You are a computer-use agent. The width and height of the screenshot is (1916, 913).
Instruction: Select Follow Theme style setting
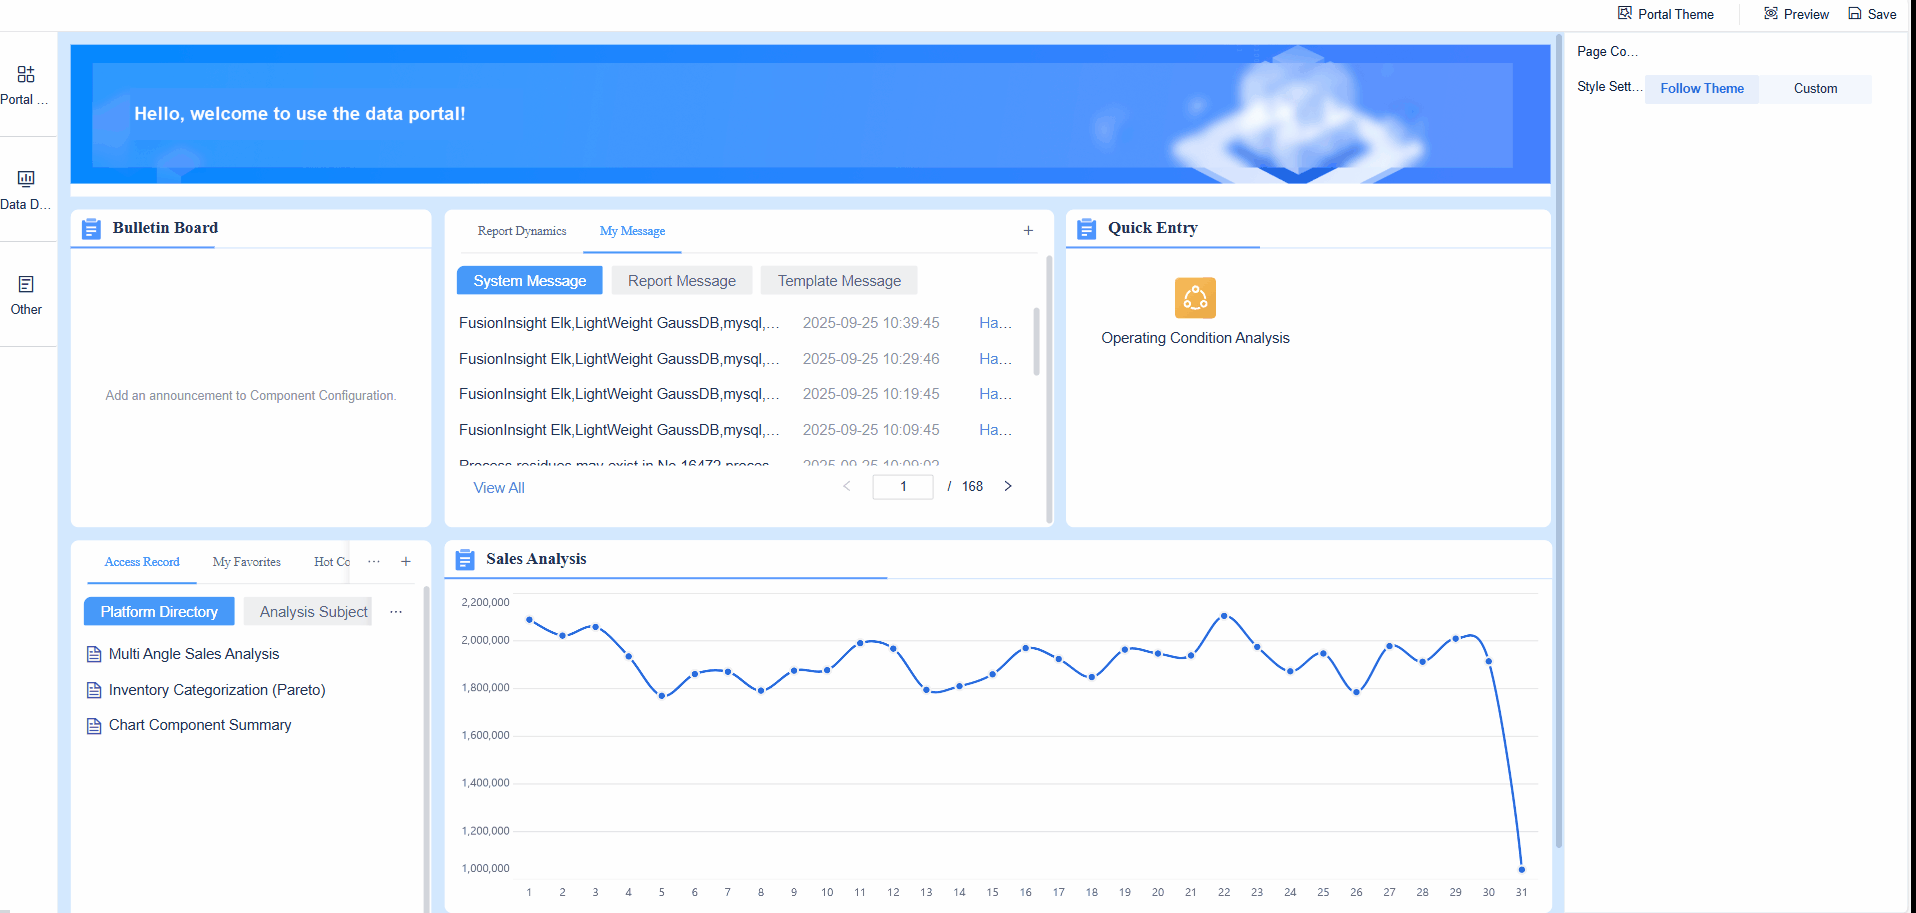coord(1702,89)
